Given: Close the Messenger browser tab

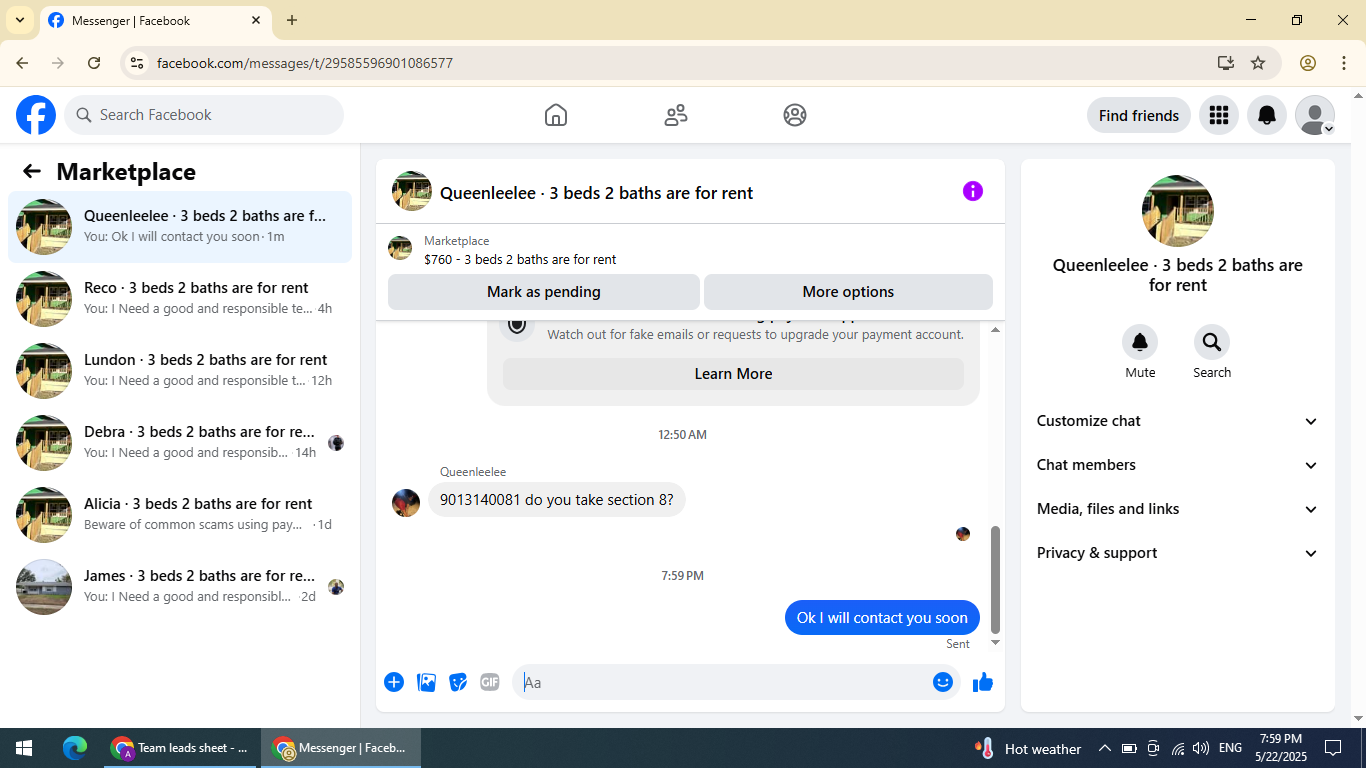Looking at the screenshot, I should [x=256, y=20].
